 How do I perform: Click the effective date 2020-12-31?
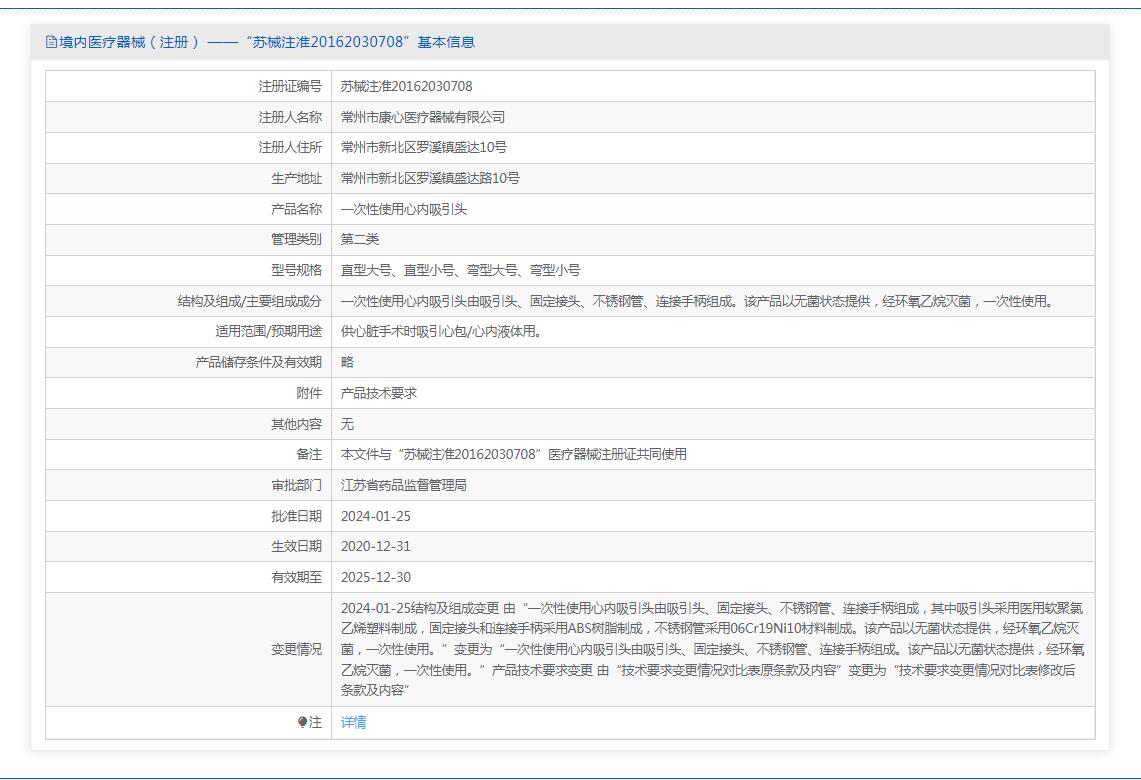(x=375, y=546)
